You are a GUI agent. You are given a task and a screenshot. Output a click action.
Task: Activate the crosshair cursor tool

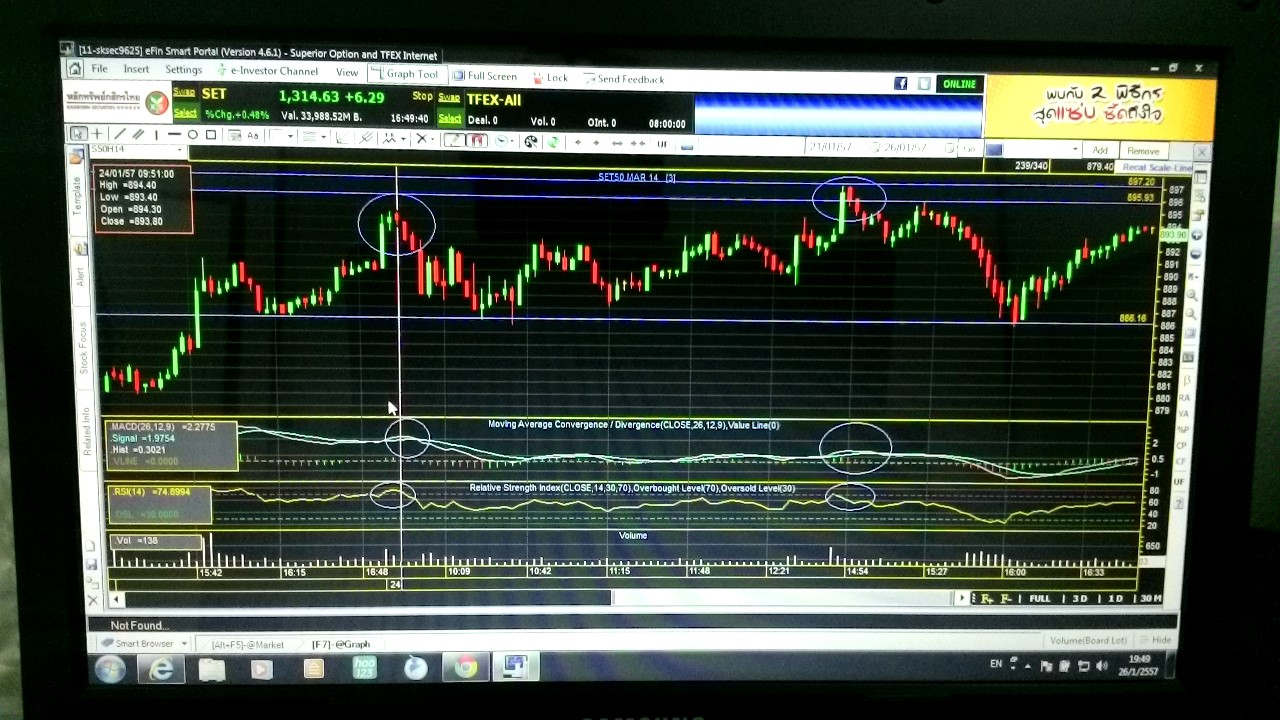point(97,134)
